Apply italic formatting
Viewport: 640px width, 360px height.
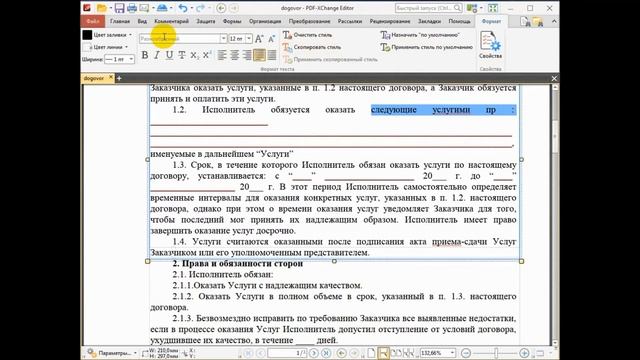coord(157,55)
